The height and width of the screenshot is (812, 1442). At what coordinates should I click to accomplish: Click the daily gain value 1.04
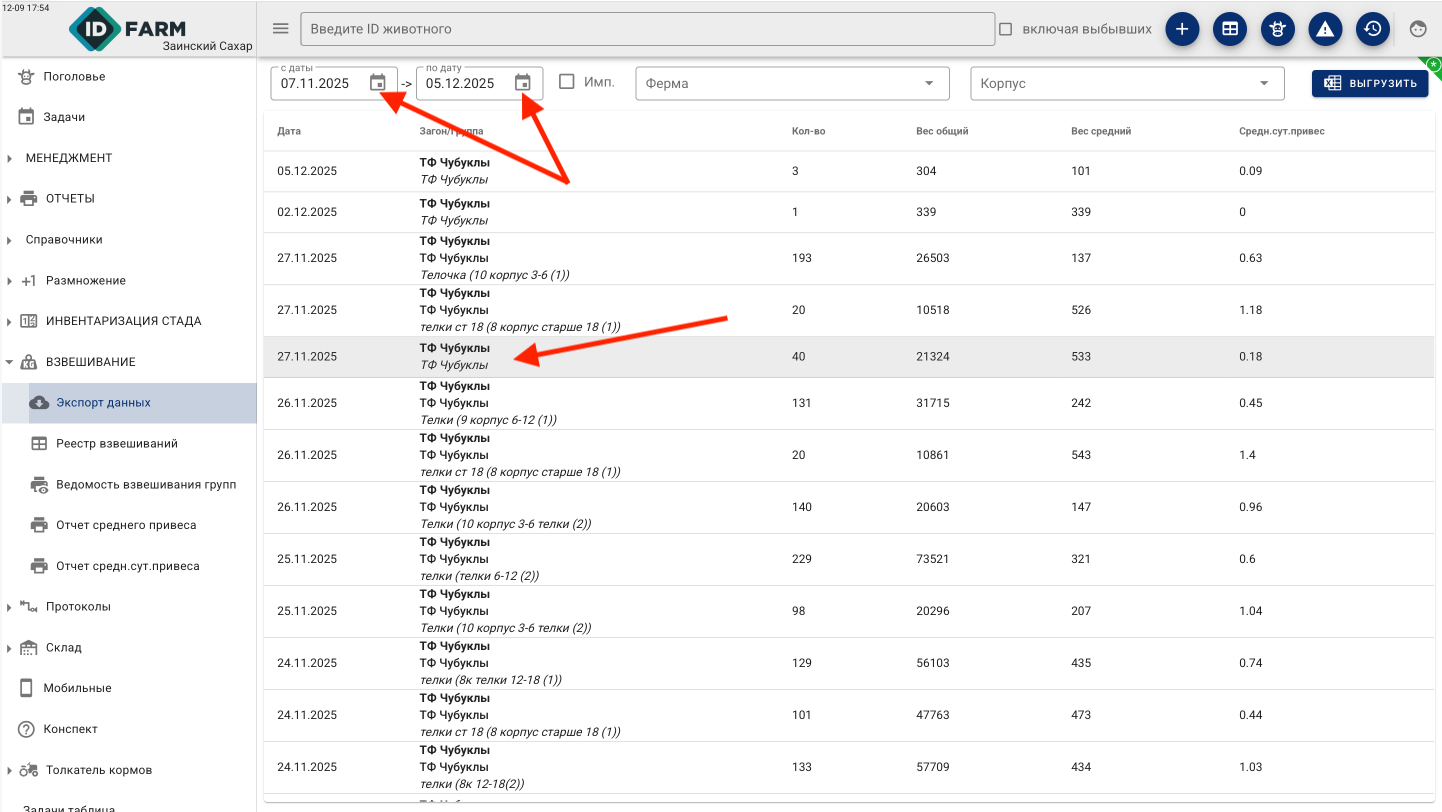(1251, 611)
